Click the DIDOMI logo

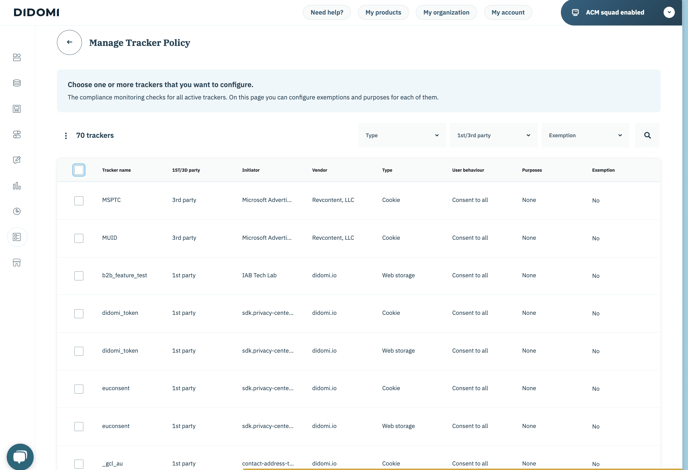(36, 12)
